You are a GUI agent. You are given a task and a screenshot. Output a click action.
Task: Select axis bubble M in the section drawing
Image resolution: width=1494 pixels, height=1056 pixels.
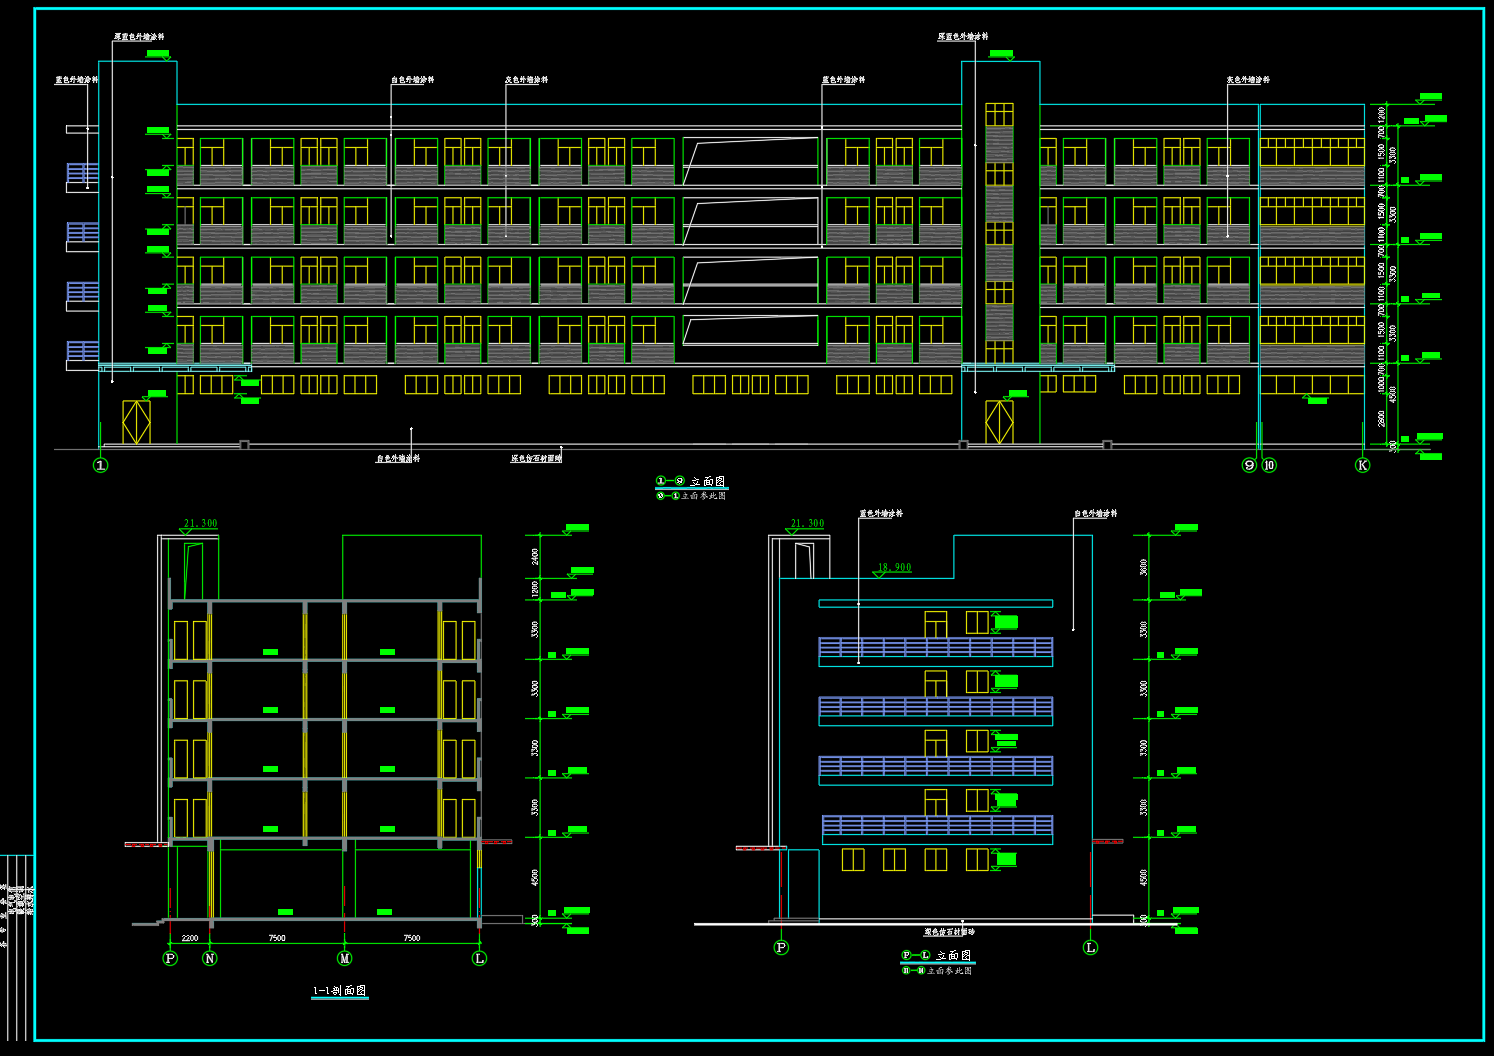tap(344, 958)
